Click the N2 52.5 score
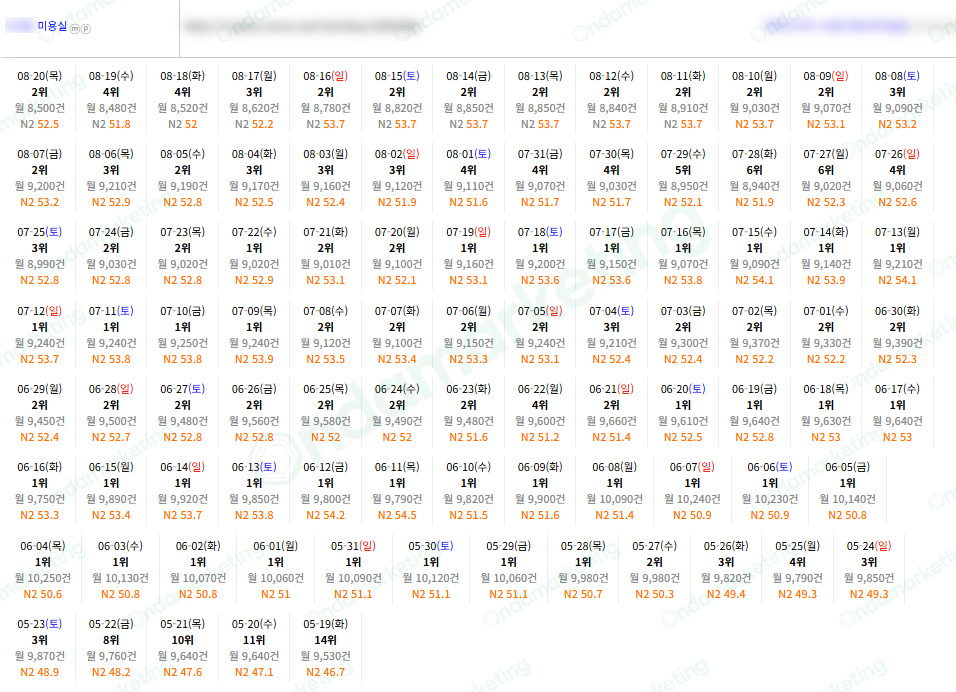 (x=40, y=124)
